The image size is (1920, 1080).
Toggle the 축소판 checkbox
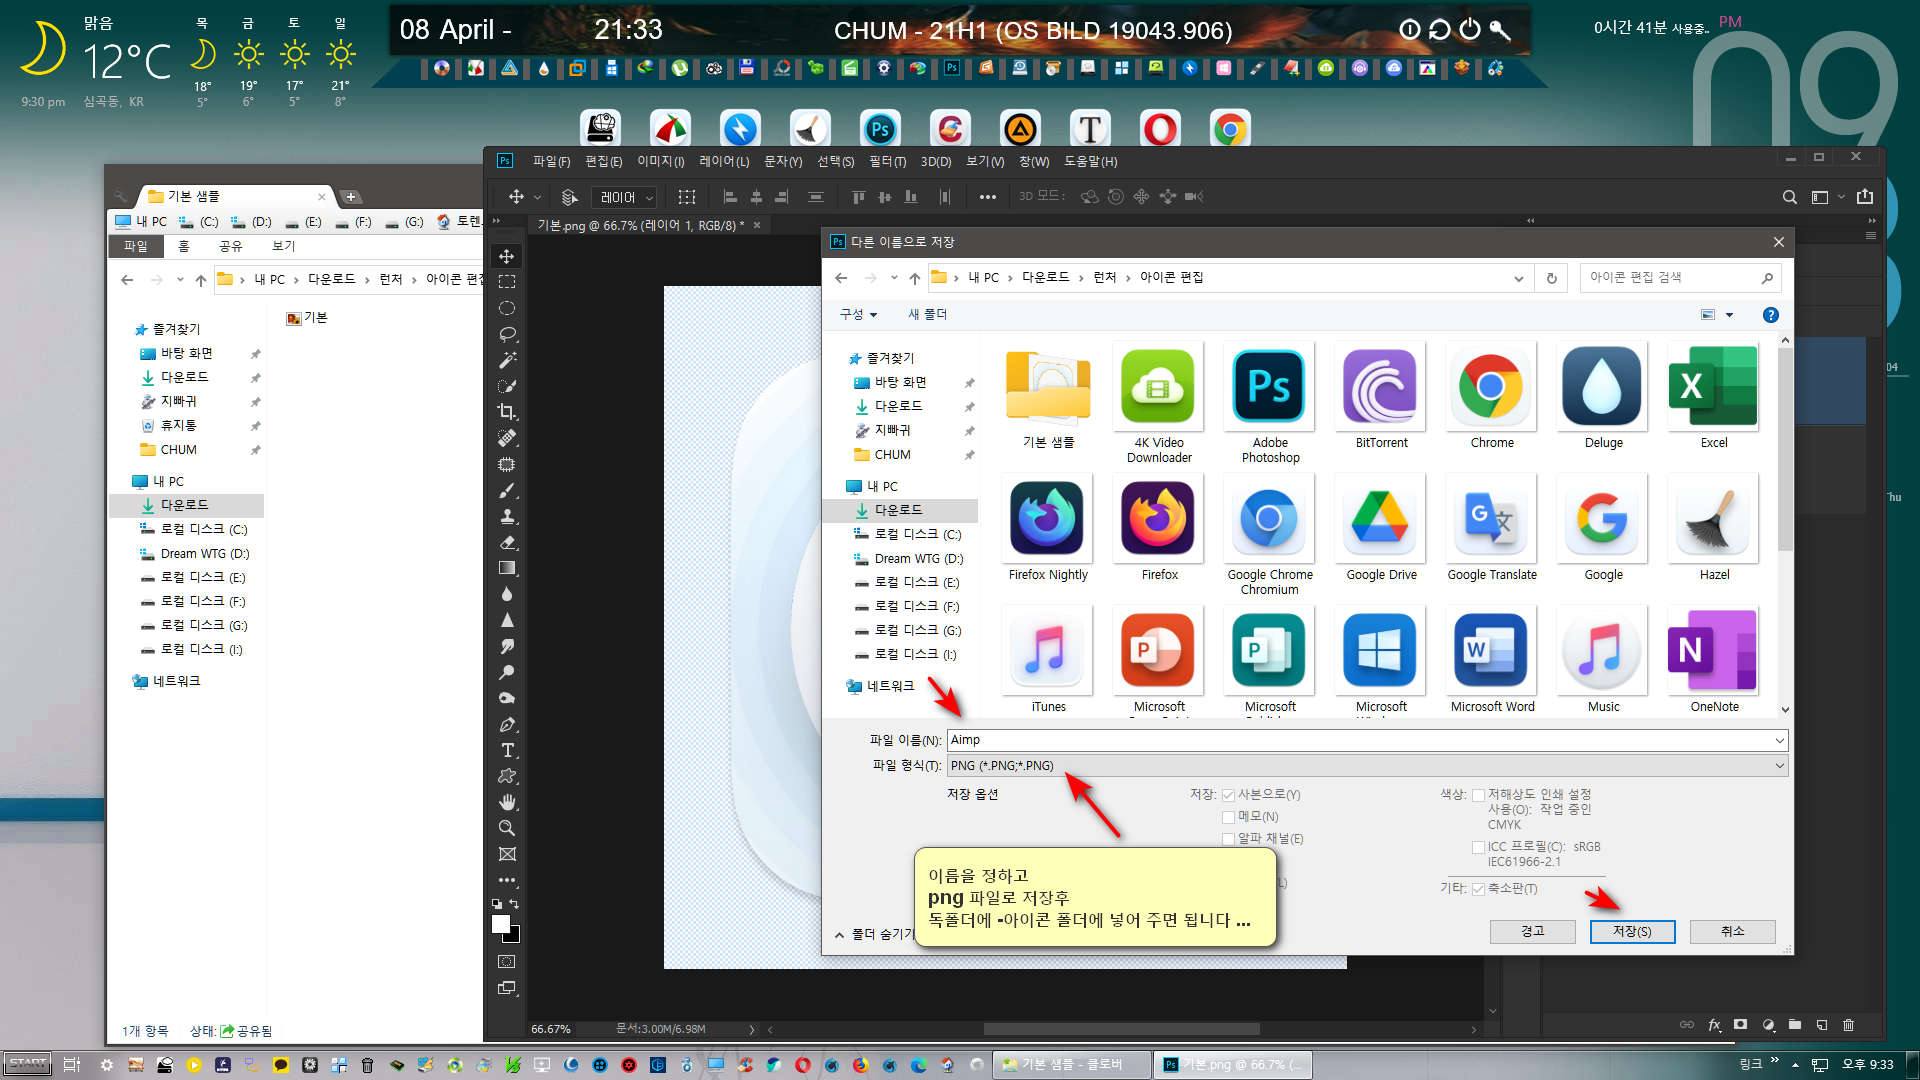pyautogui.click(x=1478, y=889)
